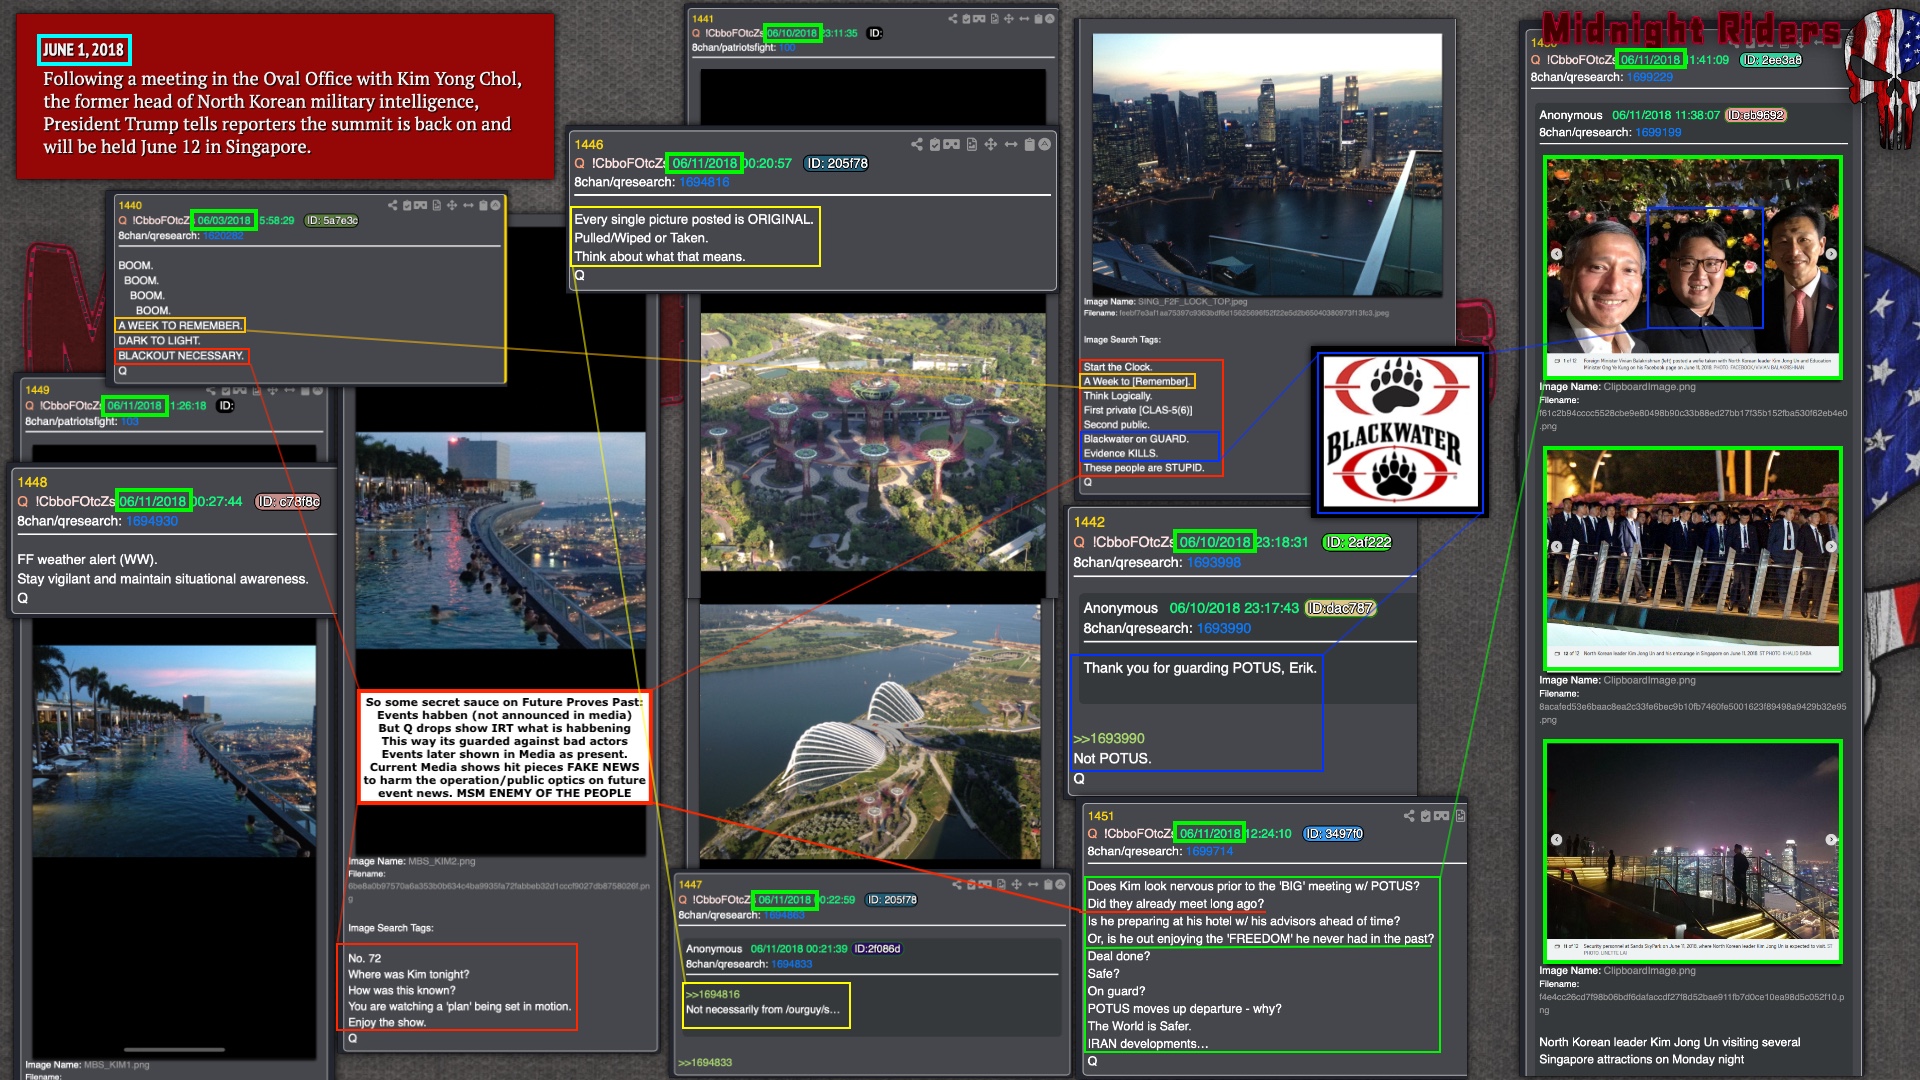This screenshot has width=1920, height=1080.
Task: Click 'BLACKOUT NECESSARY.' line in post 1440
Action: click(x=181, y=356)
